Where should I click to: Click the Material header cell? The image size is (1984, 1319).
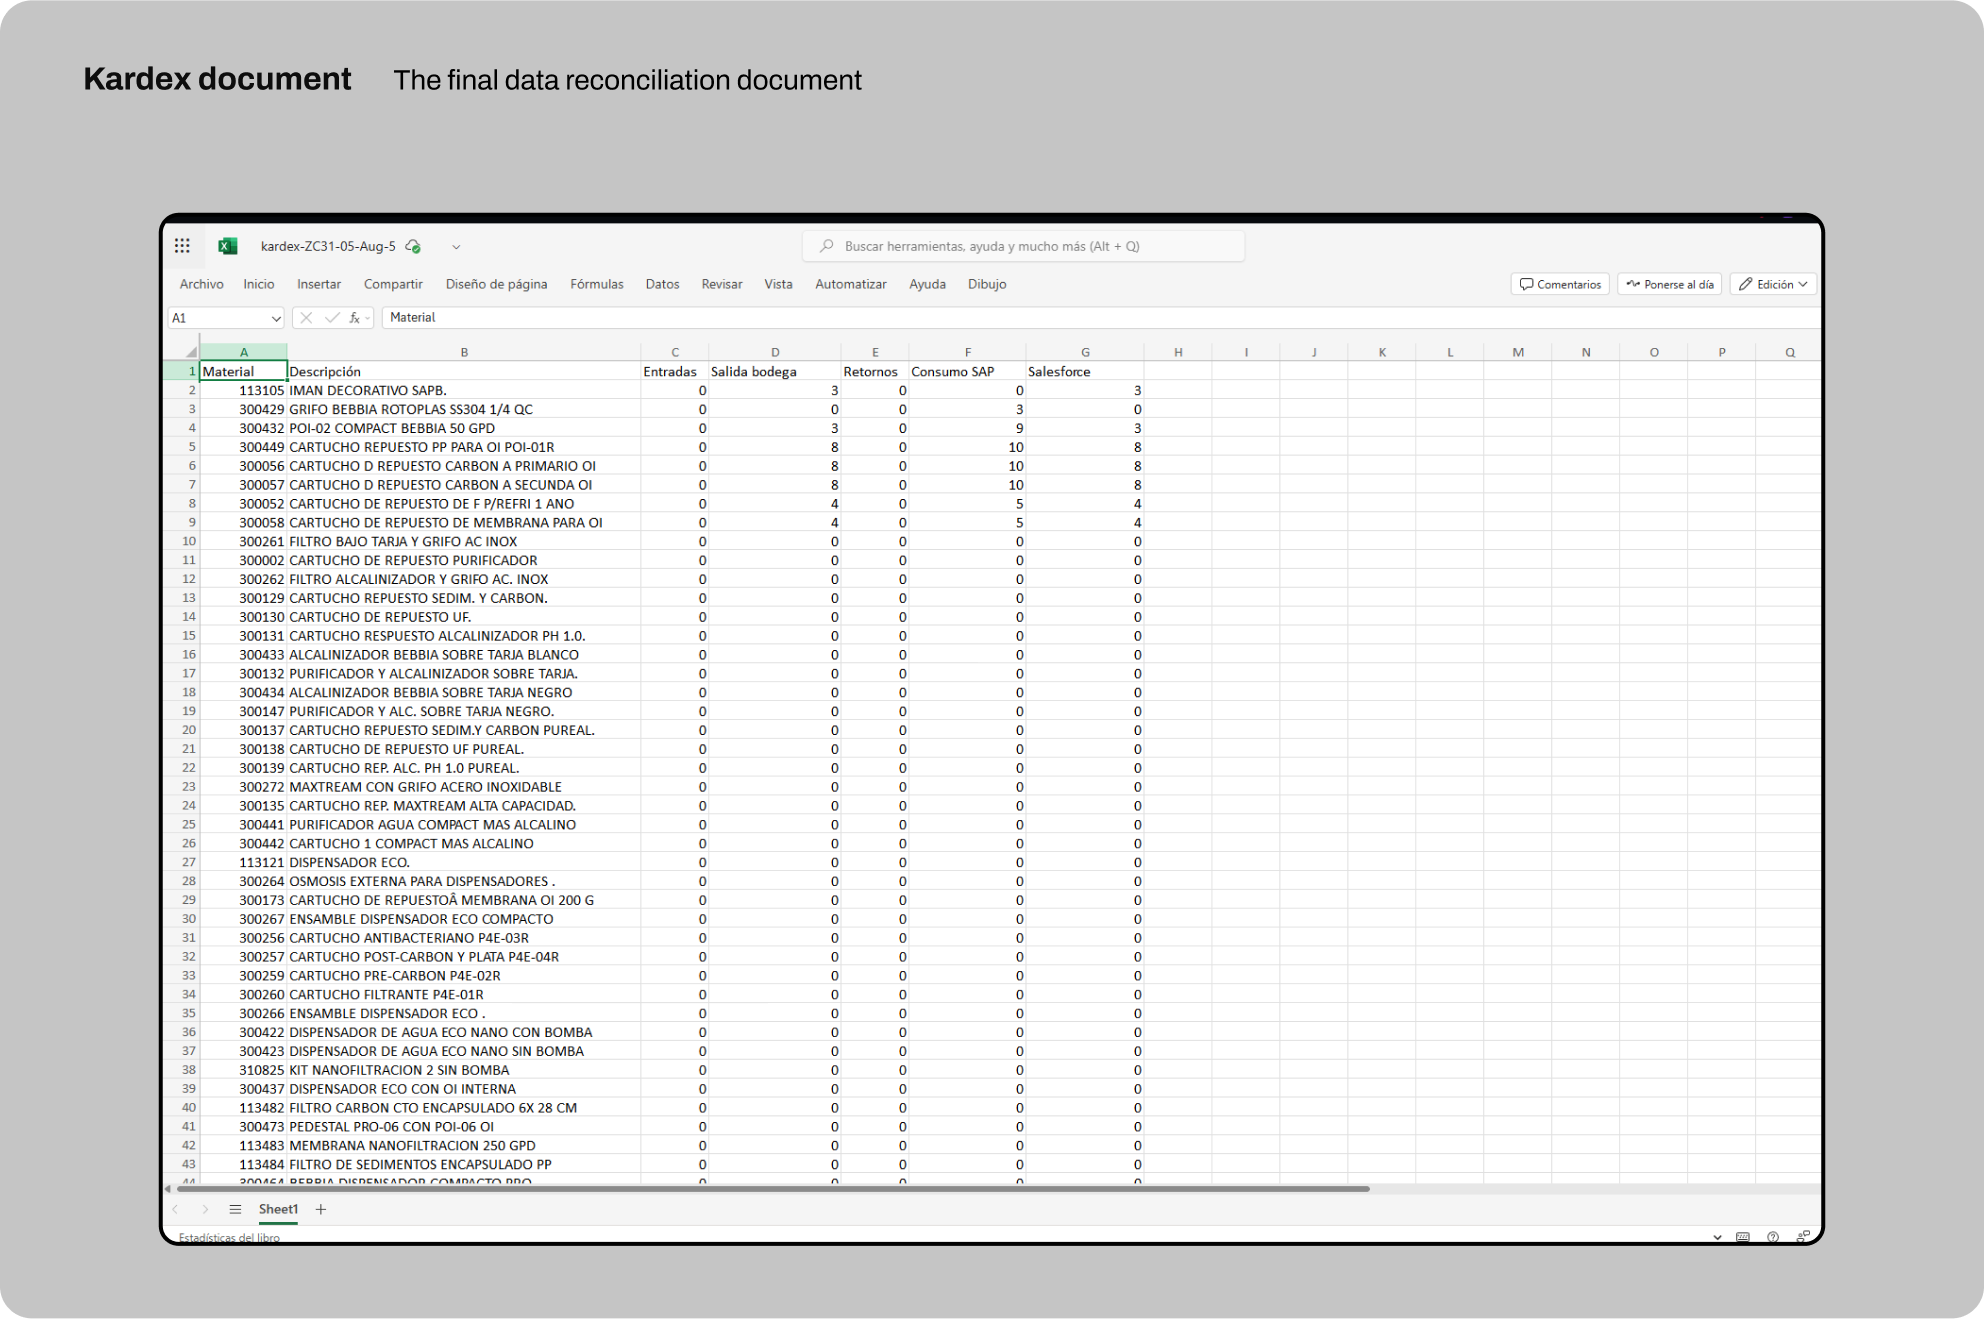coord(244,371)
